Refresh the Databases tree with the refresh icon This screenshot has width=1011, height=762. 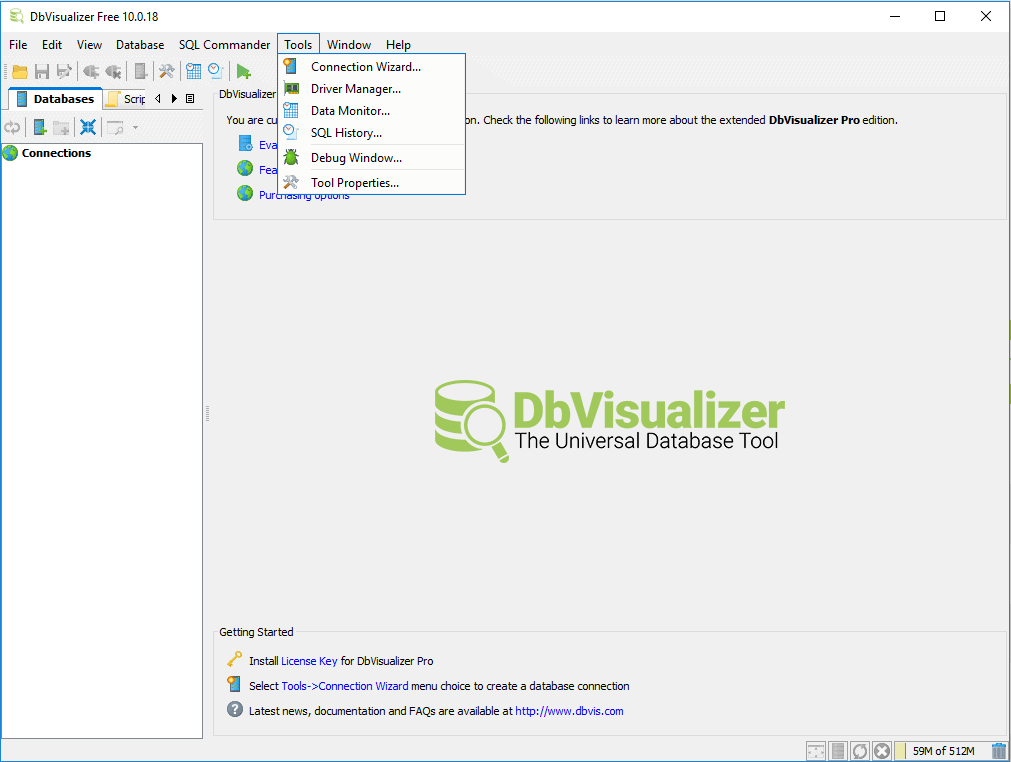(12, 126)
